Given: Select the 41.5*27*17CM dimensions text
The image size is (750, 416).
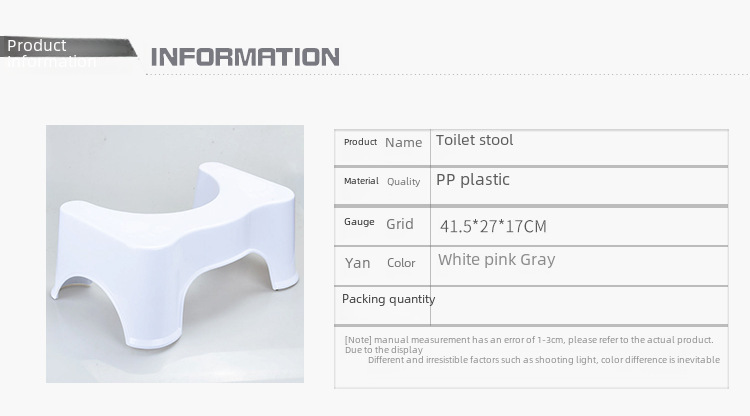Looking at the screenshot, I should pyautogui.click(x=493, y=226).
